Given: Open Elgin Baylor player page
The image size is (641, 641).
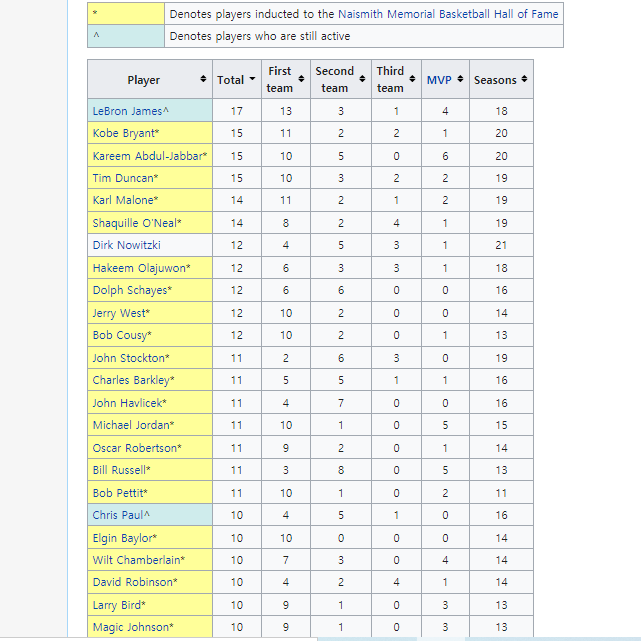Looking at the screenshot, I should [123, 538].
